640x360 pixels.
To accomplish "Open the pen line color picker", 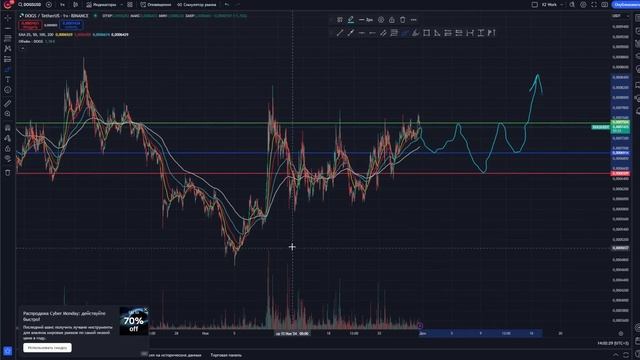I will pyautogui.click(x=351, y=20).
